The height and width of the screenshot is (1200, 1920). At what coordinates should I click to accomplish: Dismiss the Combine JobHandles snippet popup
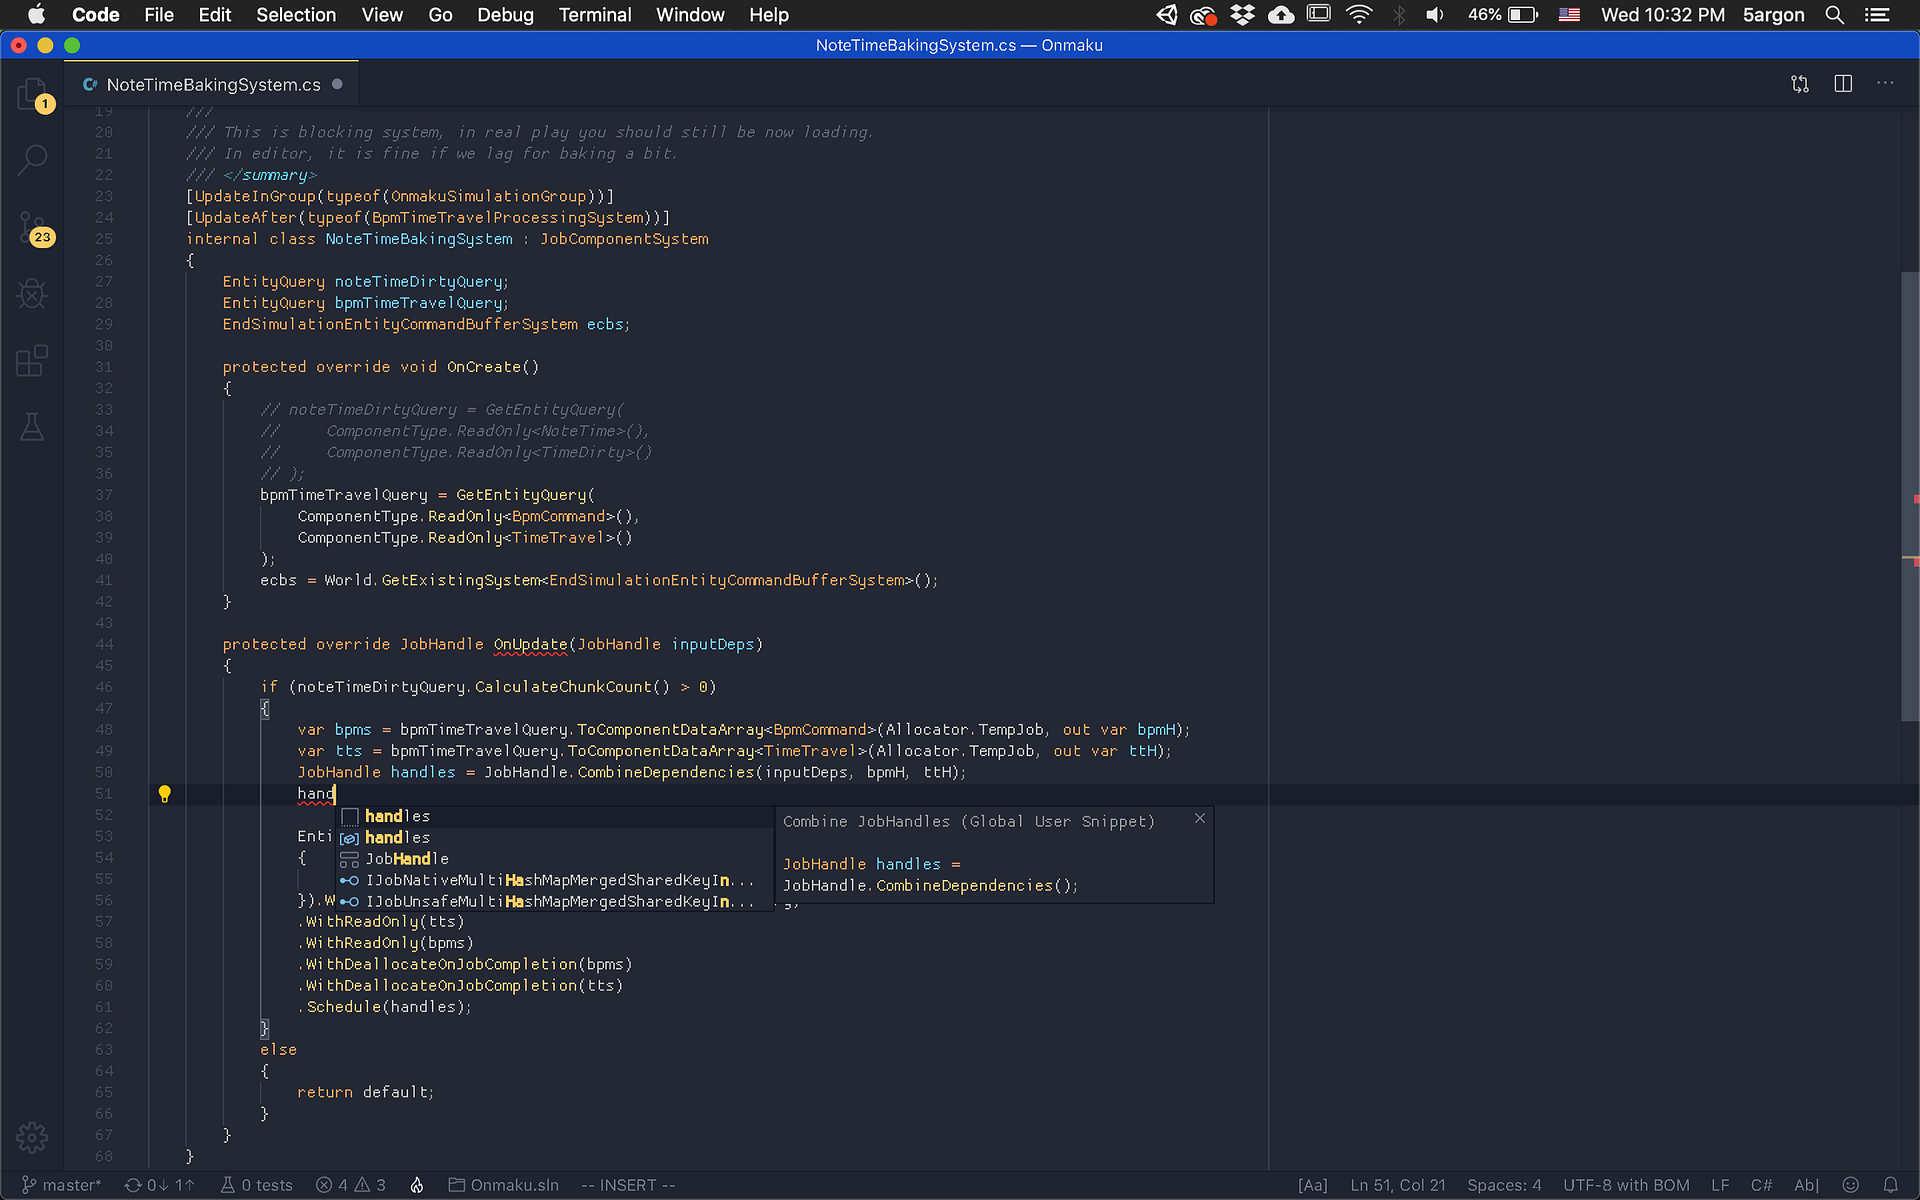[x=1200, y=818]
